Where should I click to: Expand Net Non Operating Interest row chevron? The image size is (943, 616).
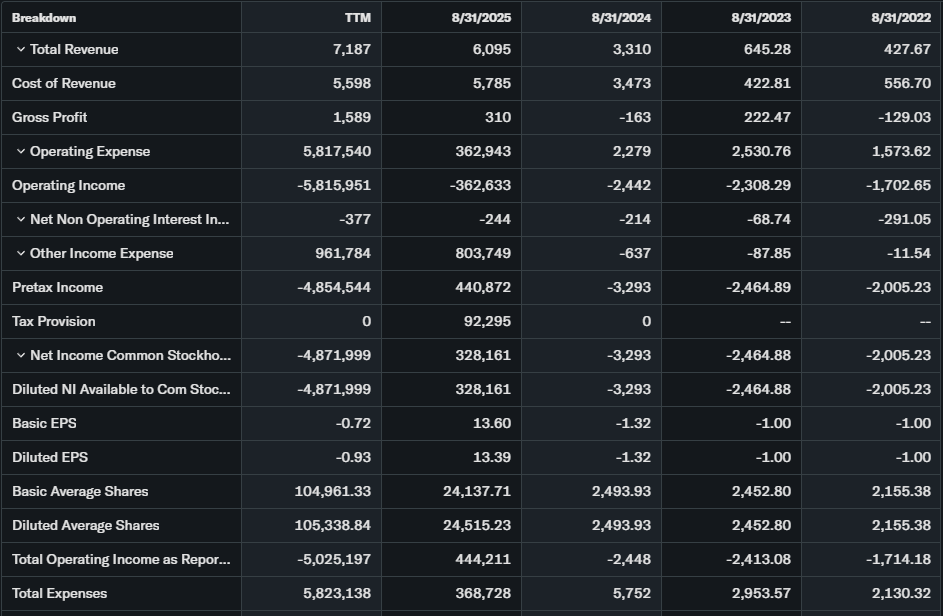[x=20, y=220]
